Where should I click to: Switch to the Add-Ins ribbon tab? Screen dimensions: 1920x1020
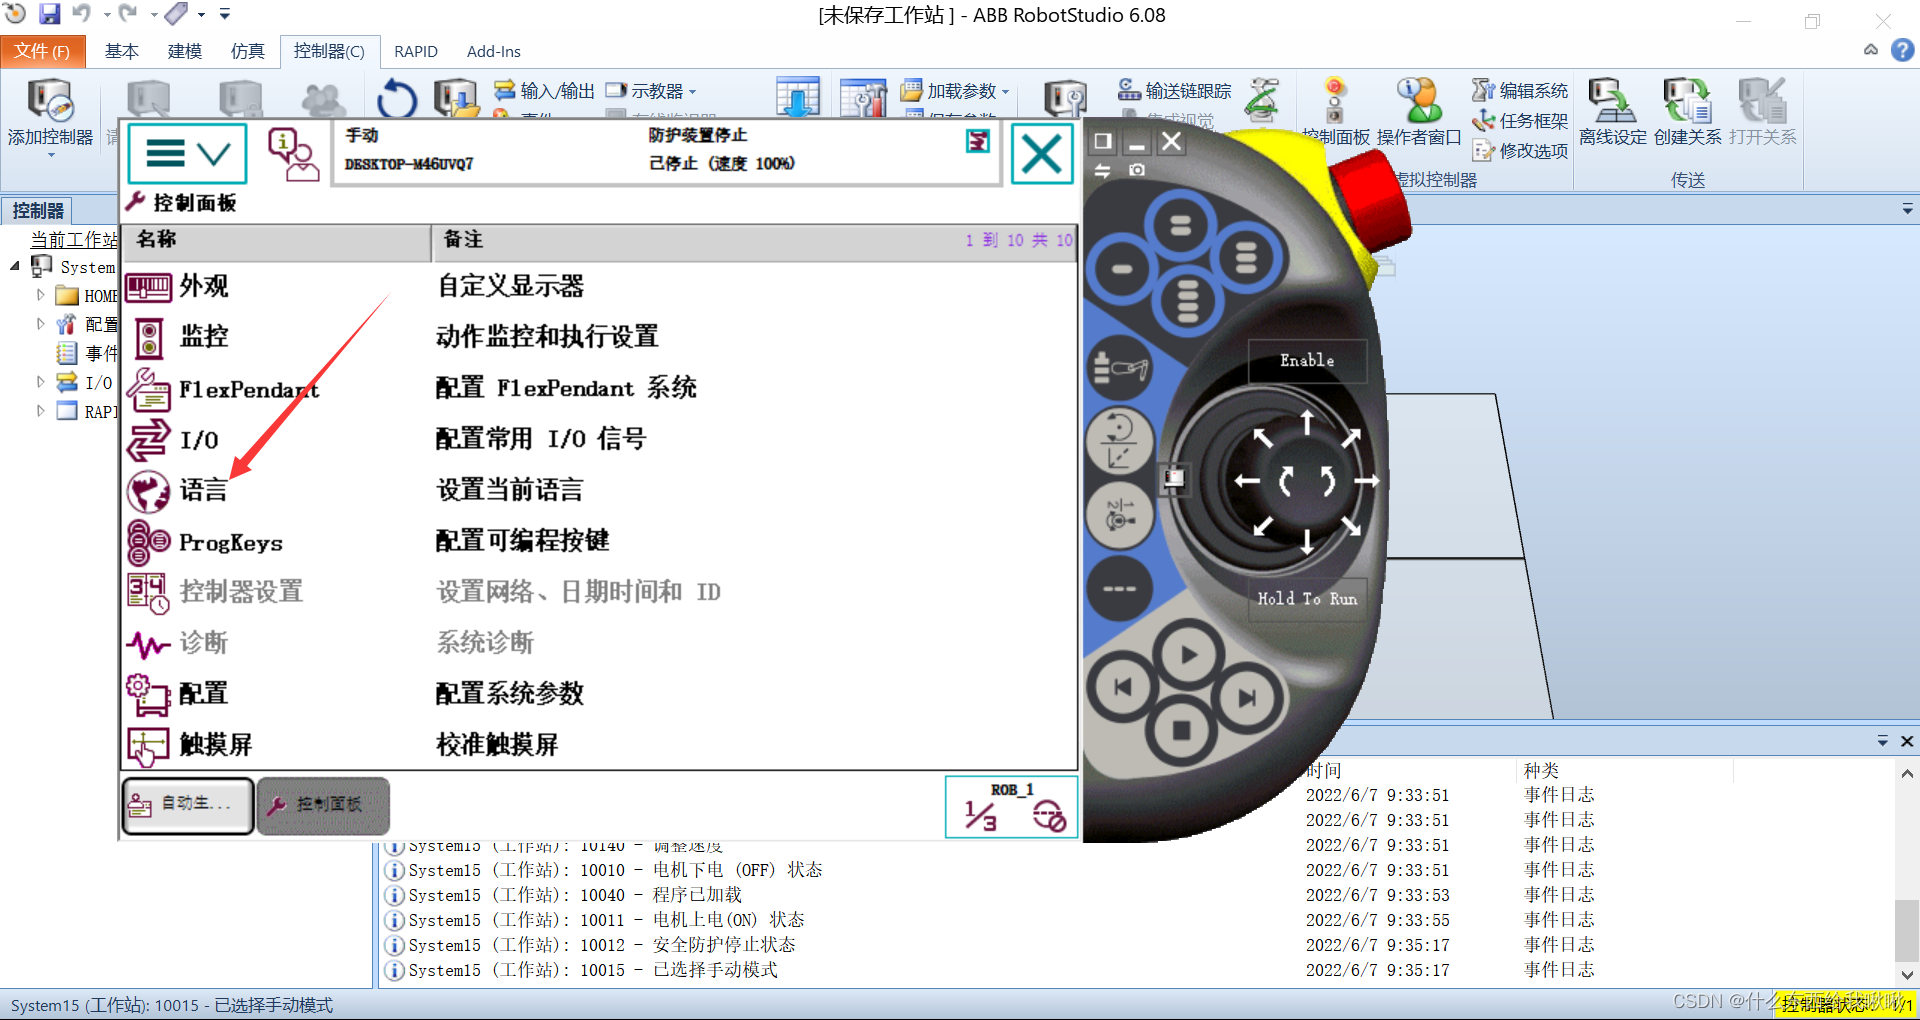(x=494, y=51)
